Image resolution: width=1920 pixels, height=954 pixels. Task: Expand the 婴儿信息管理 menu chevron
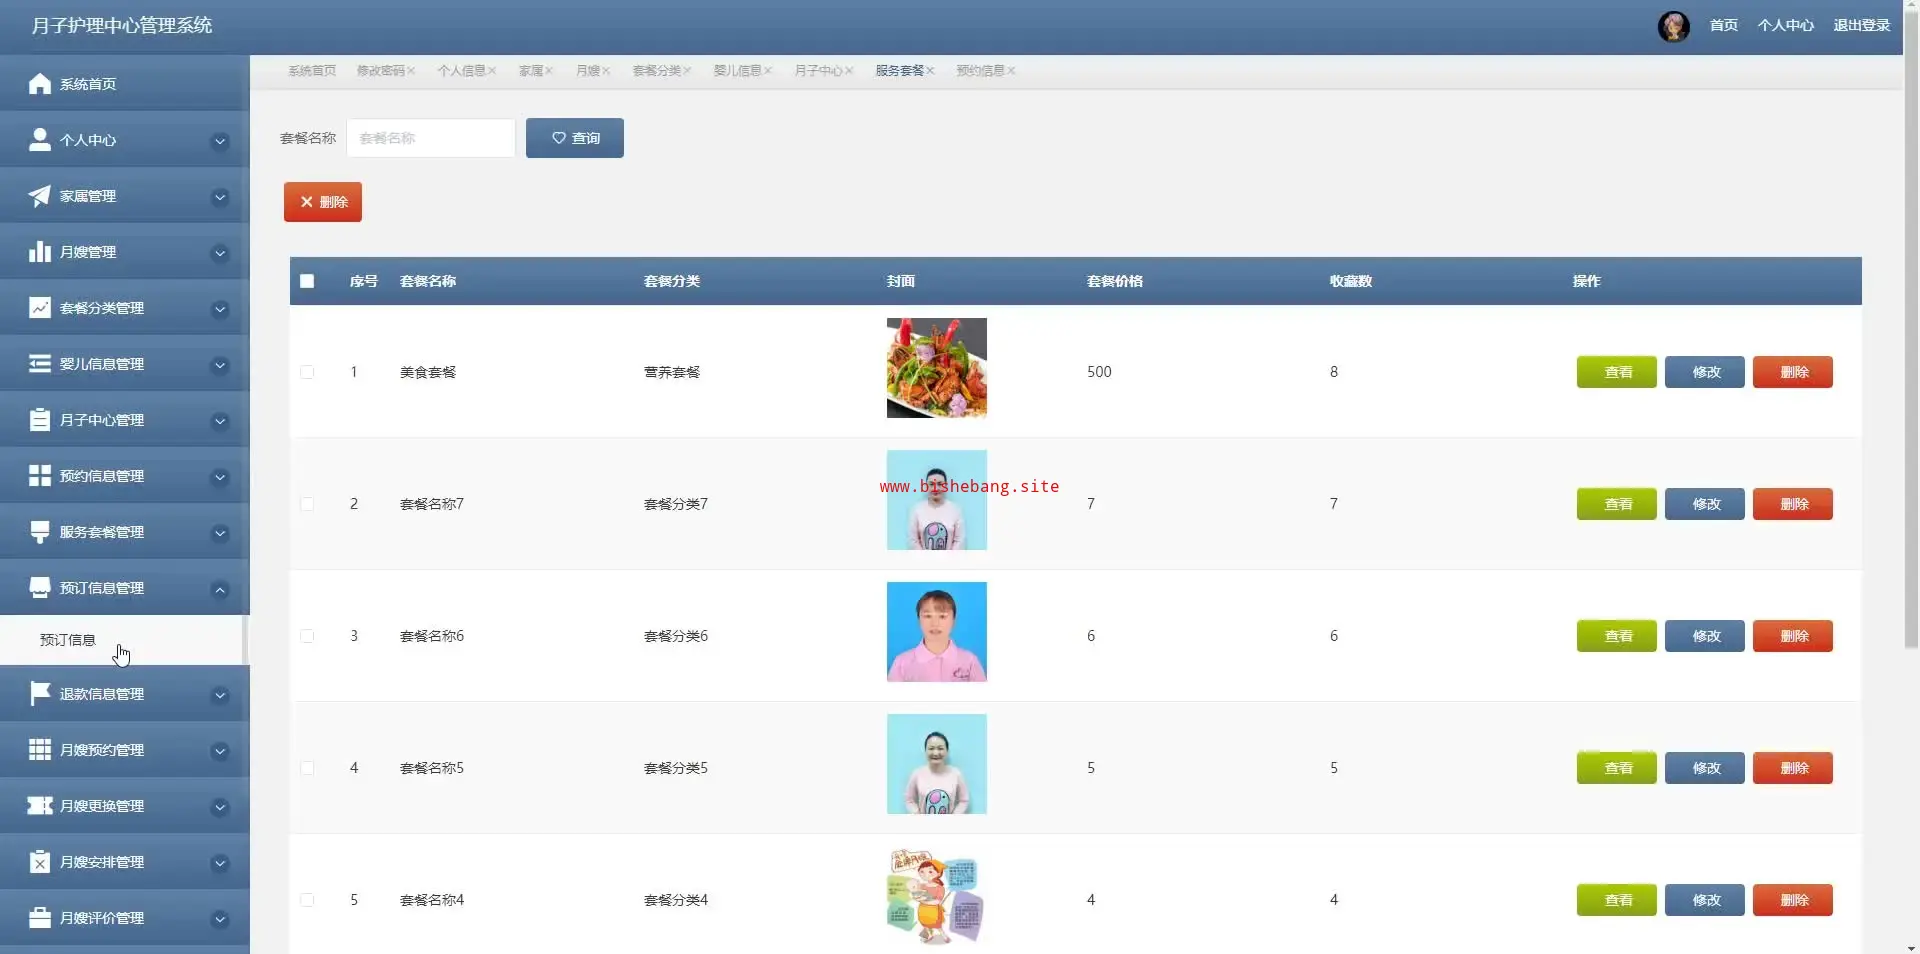coord(220,365)
